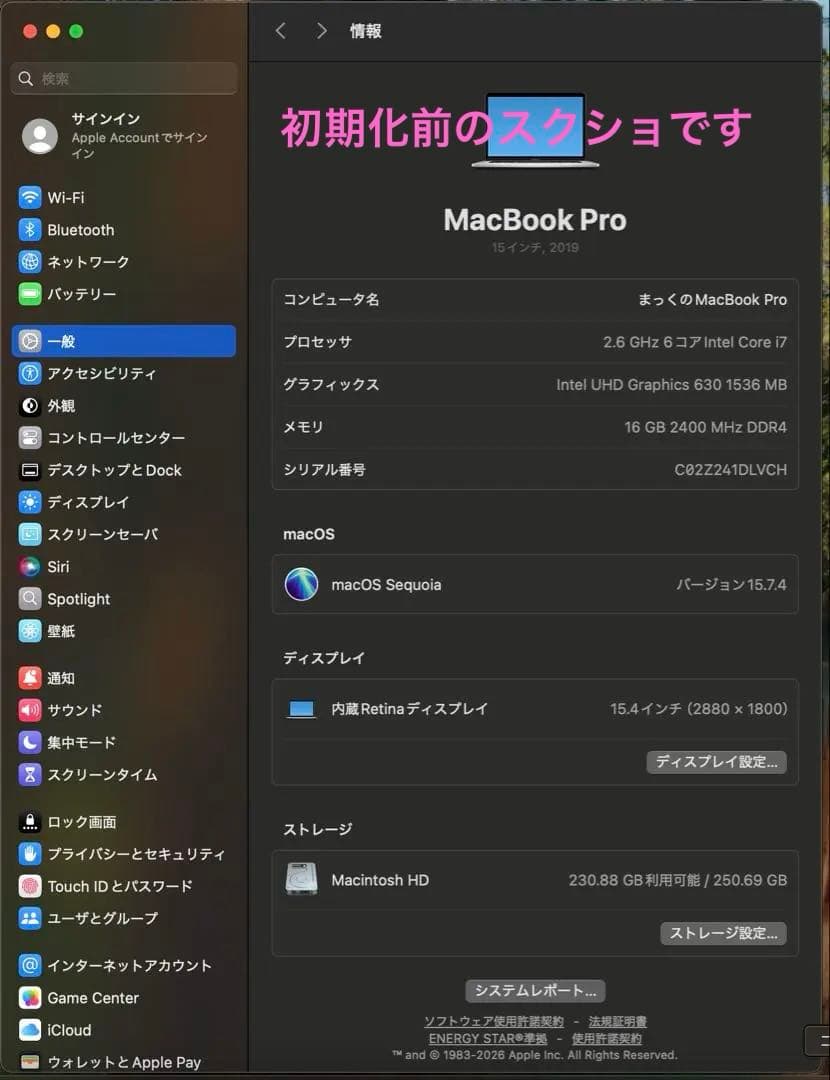Select ロック画面 lock icon
This screenshot has height=1080, width=830.
30,822
